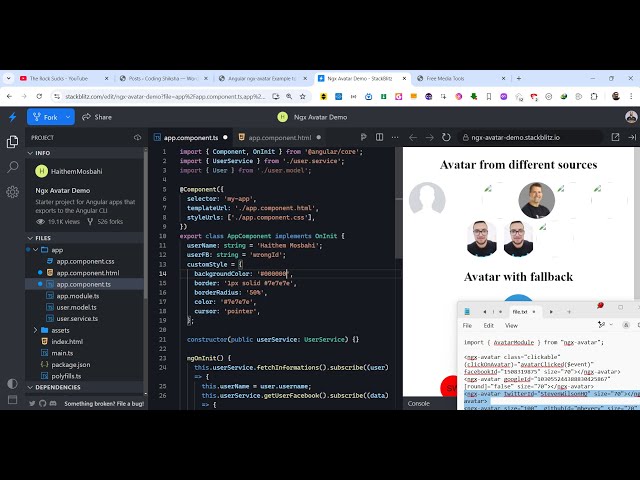Open the Console panel

click(418, 403)
